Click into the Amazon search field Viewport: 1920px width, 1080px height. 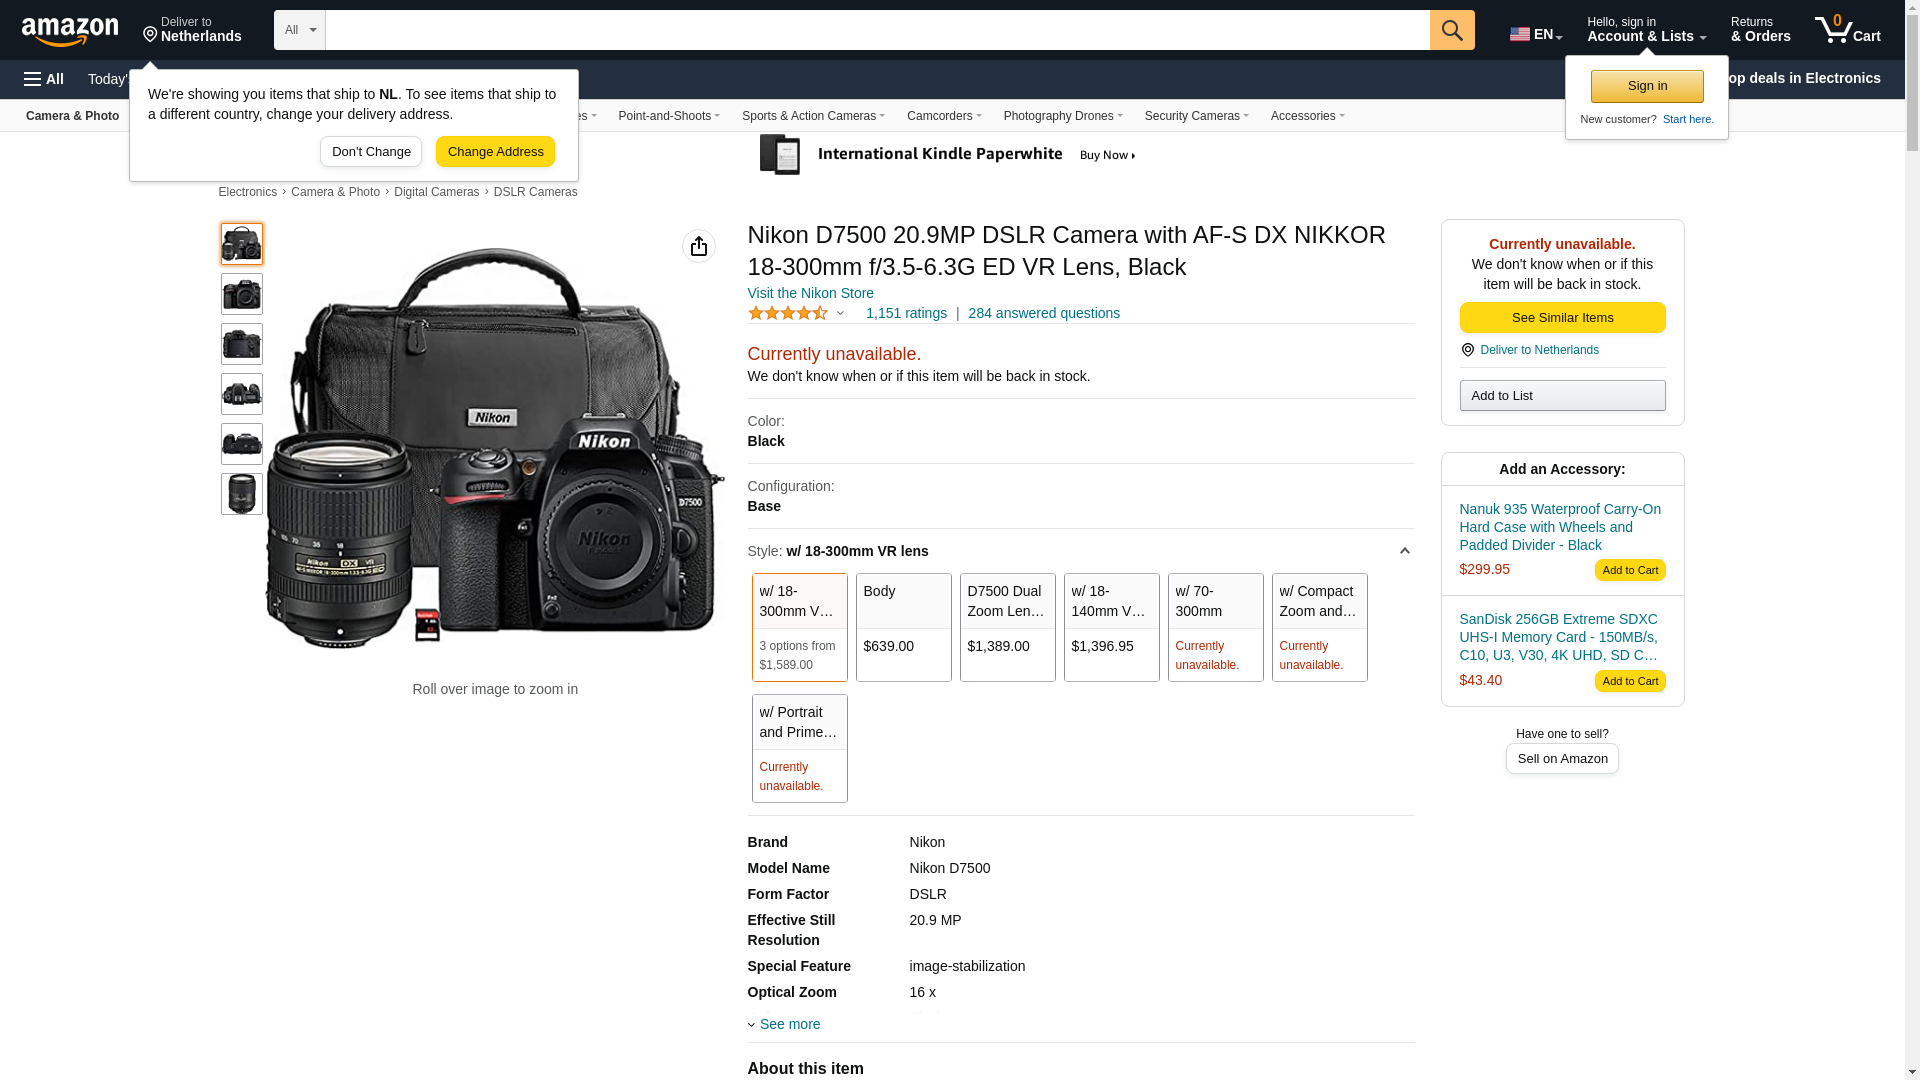coord(876,30)
